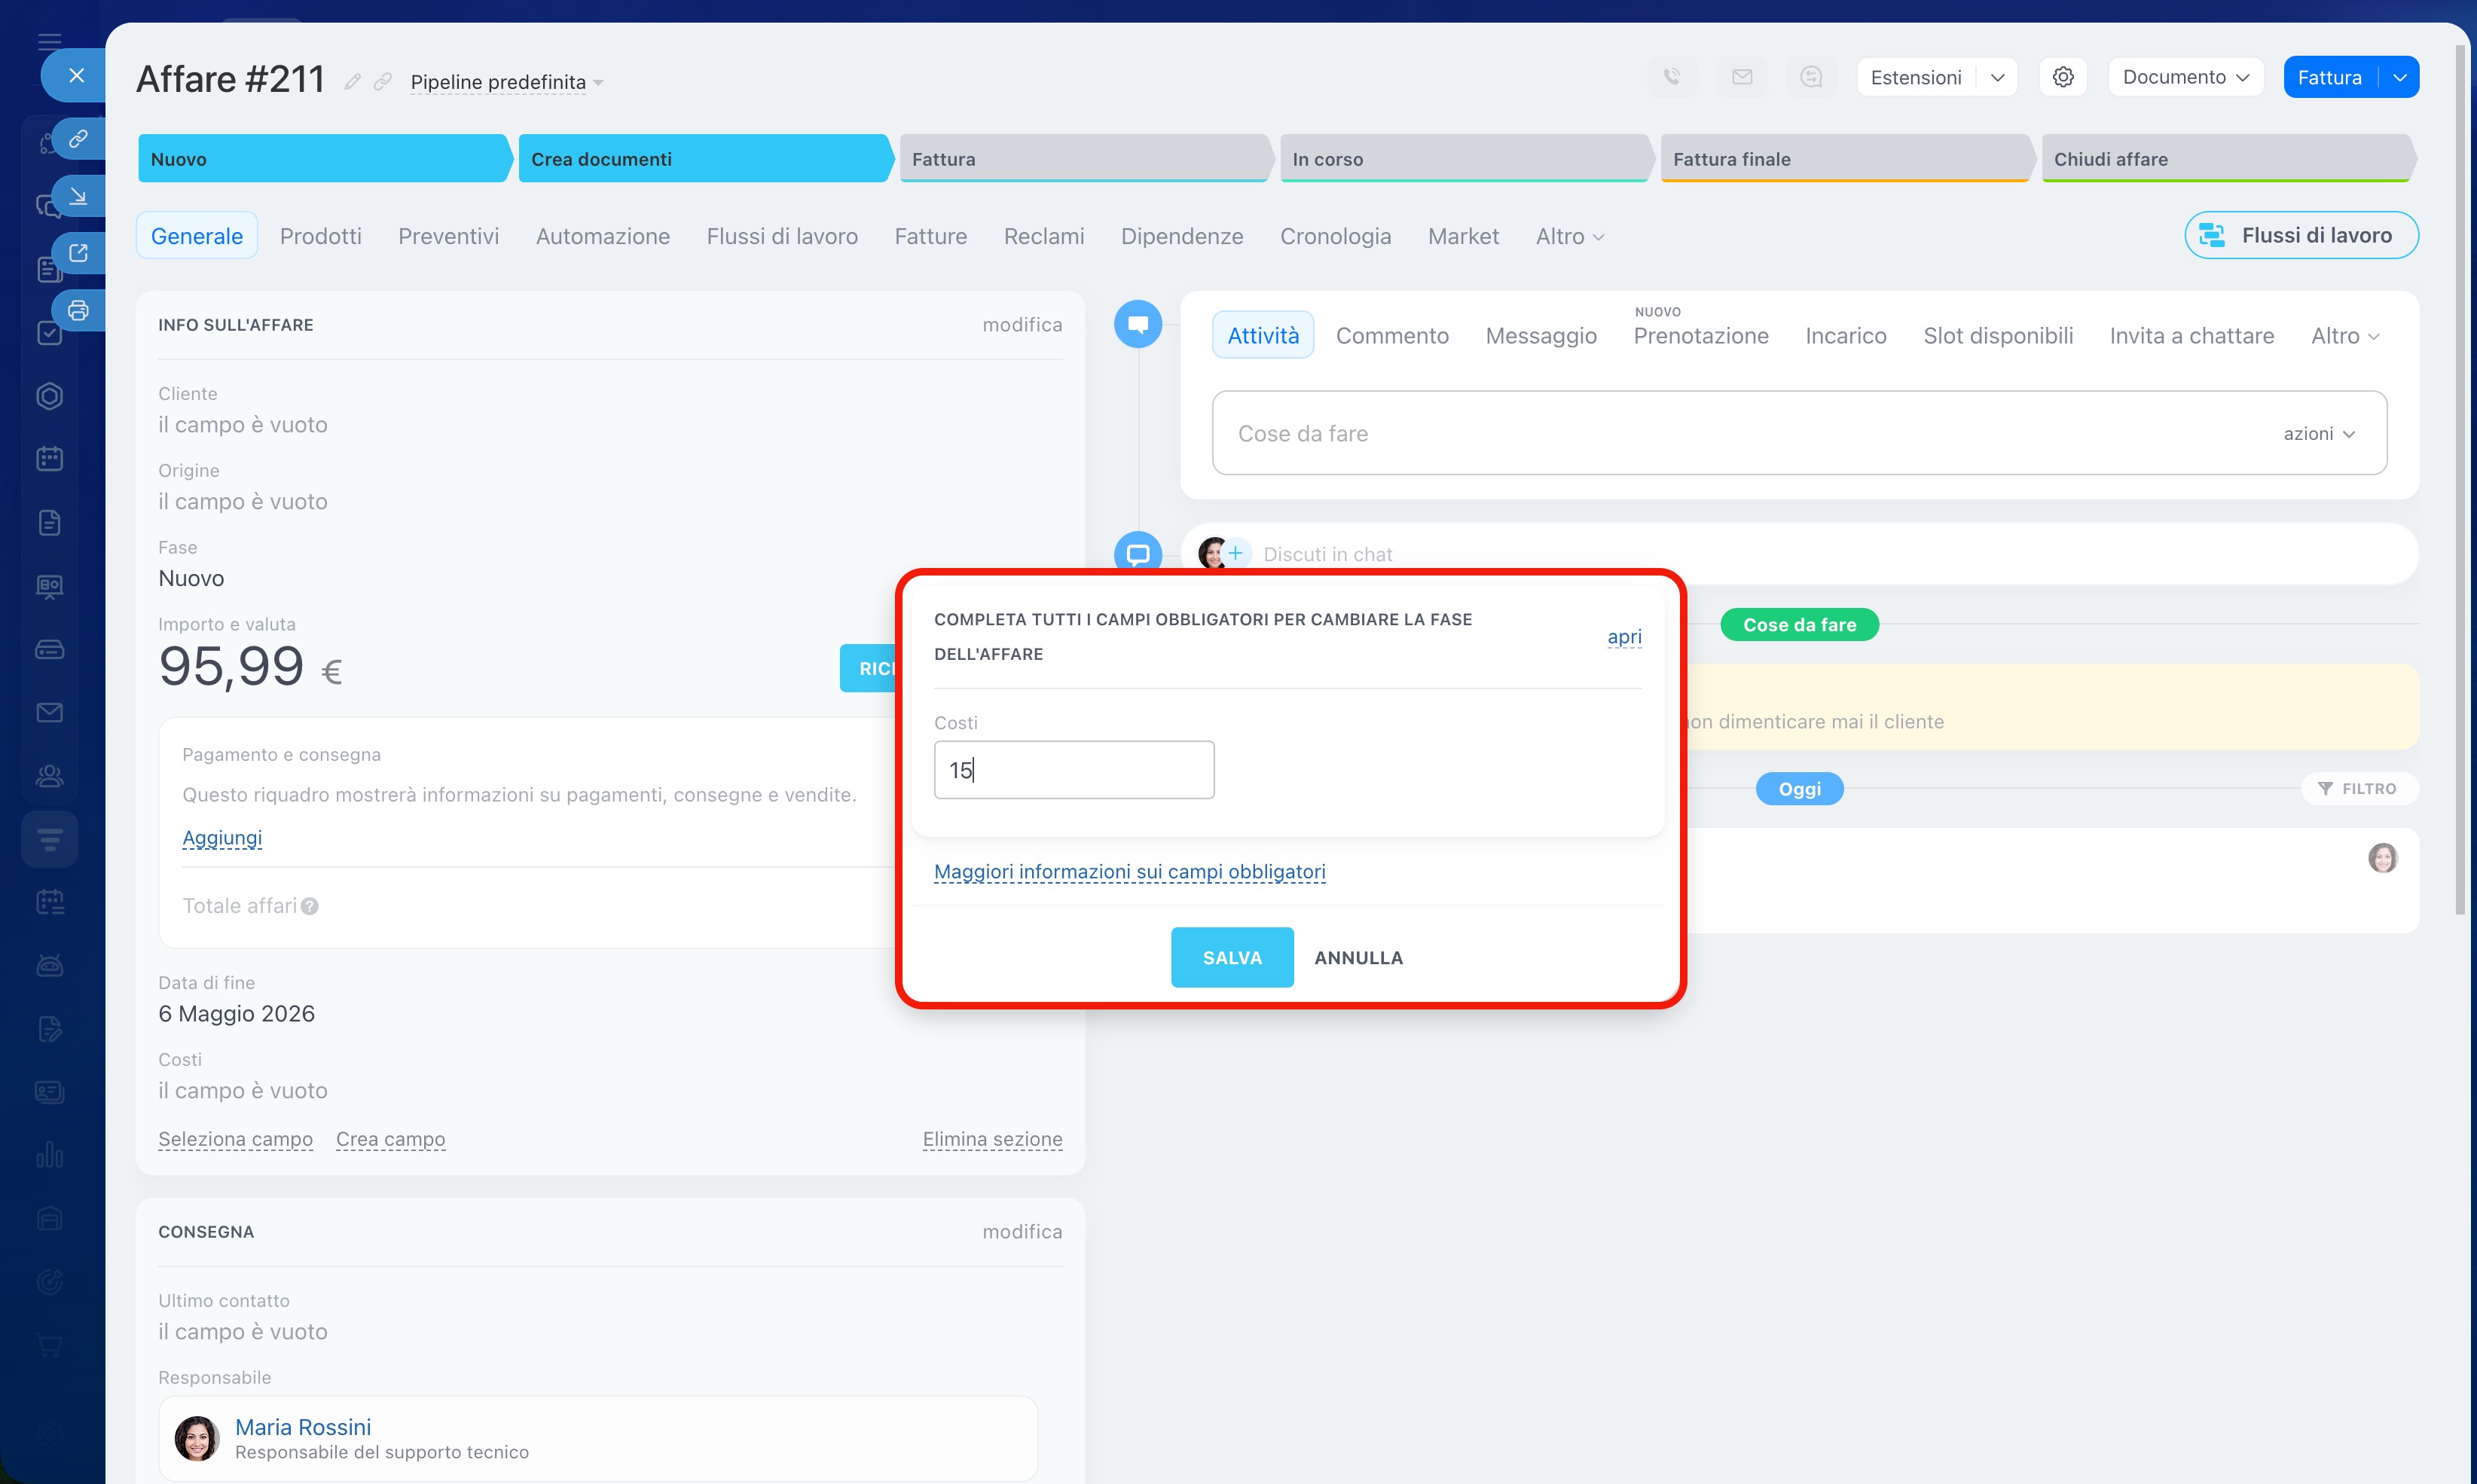Click the email envelope icon in header
The height and width of the screenshot is (1484, 2477).
click(x=1742, y=77)
